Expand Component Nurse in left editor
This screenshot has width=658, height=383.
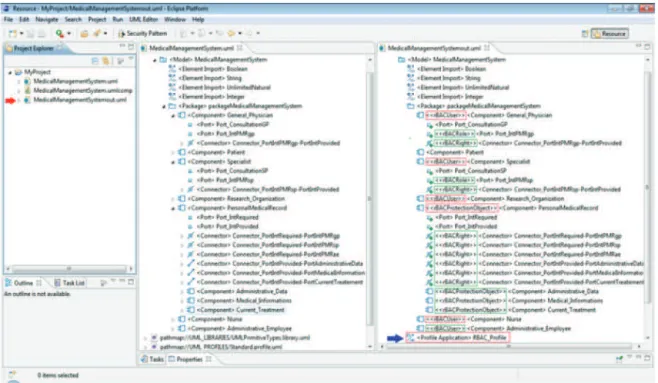click(173, 319)
